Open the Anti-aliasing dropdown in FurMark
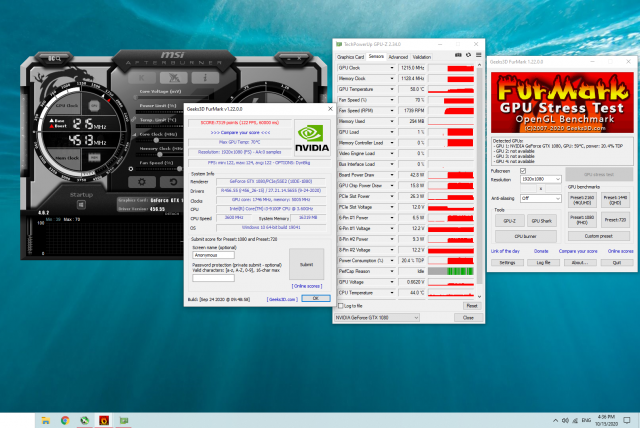Viewport: 640px width, 428px height. (x=541, y=198)
